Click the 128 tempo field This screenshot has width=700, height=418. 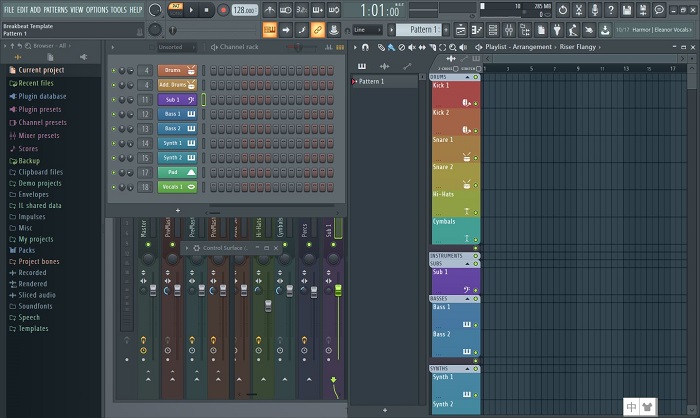point(244,10)
